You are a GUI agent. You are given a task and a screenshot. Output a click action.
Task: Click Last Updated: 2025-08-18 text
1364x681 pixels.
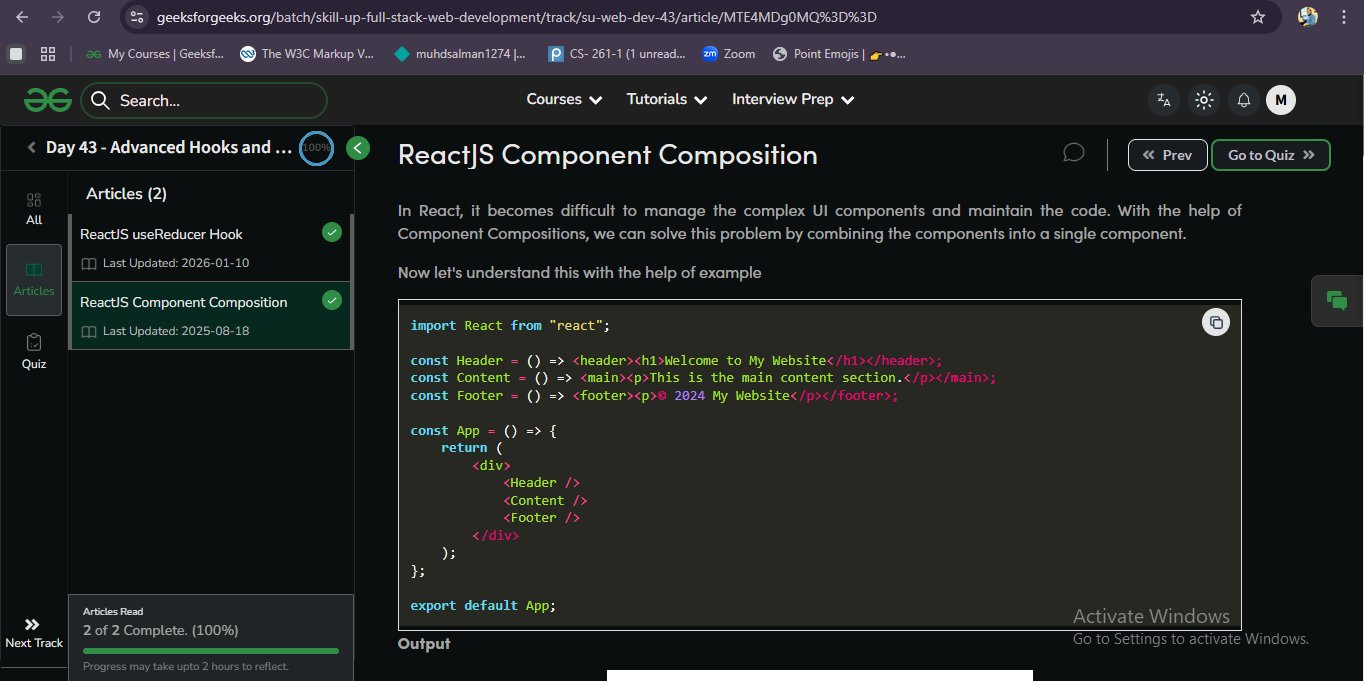click(176, 331)
